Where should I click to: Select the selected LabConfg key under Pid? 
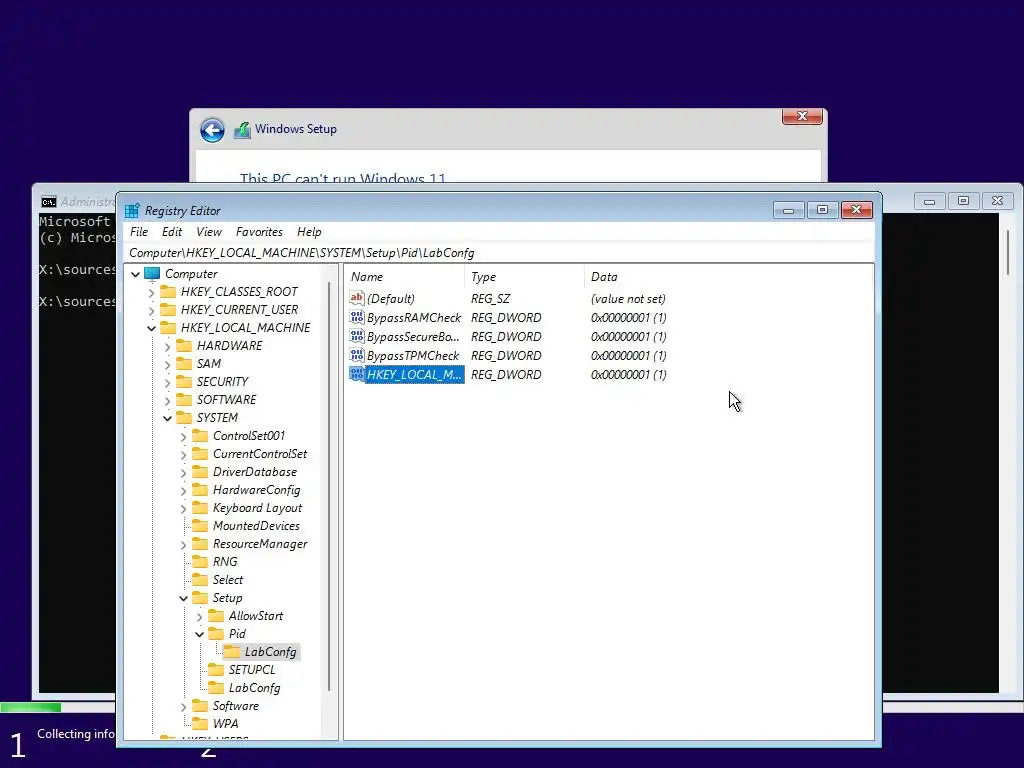270,652
